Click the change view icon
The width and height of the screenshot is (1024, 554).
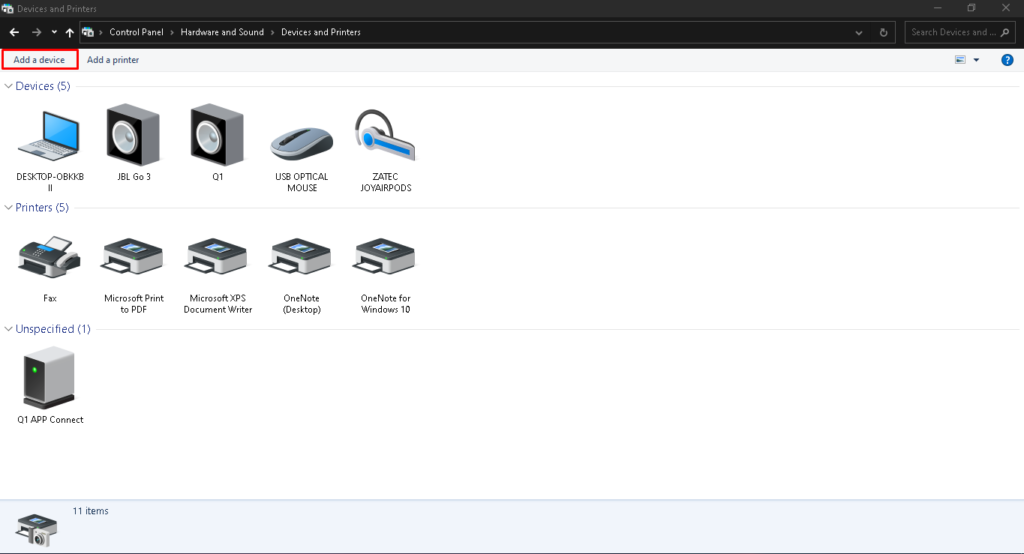point(960,60)
